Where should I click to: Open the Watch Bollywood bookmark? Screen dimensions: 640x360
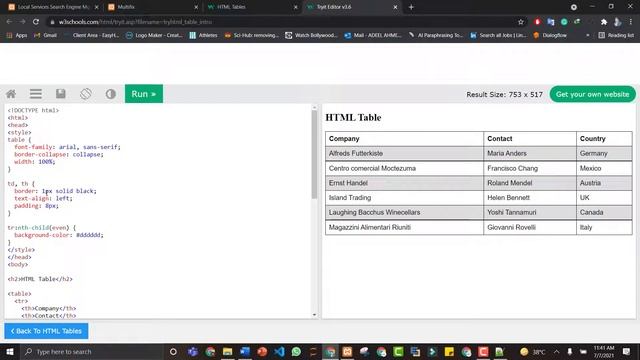coord(311,36)
